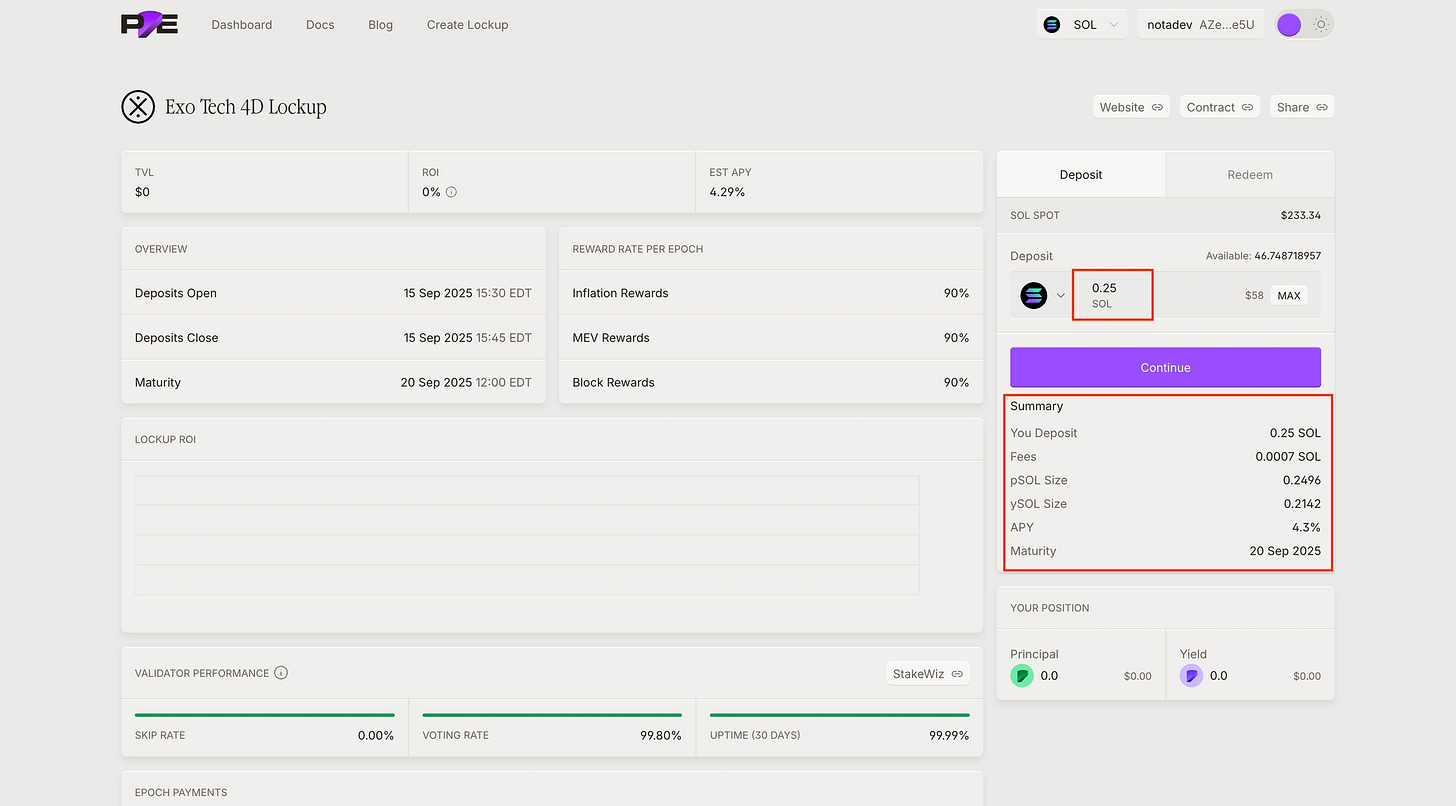Viewport: 1456px width, 806px height.
Task: Click the ROI info icon
Action: [451, 192]
